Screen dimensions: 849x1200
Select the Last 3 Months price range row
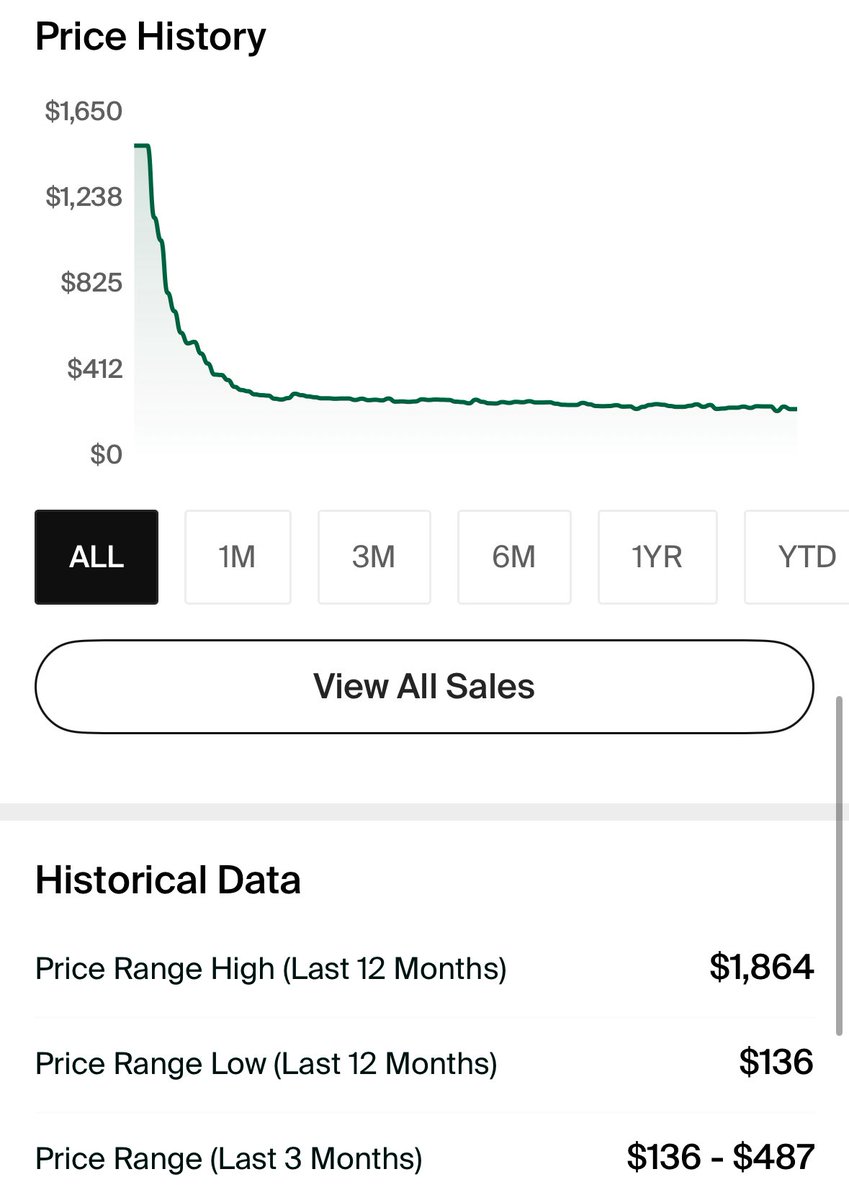click(x=424, y=1158)
